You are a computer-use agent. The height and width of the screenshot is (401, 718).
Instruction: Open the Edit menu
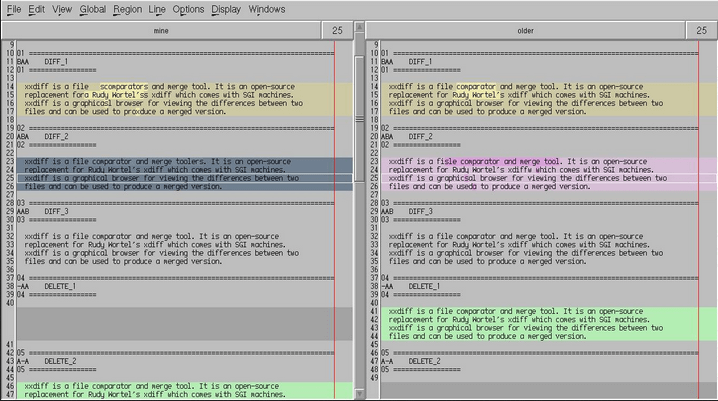[x=36, y=9]
